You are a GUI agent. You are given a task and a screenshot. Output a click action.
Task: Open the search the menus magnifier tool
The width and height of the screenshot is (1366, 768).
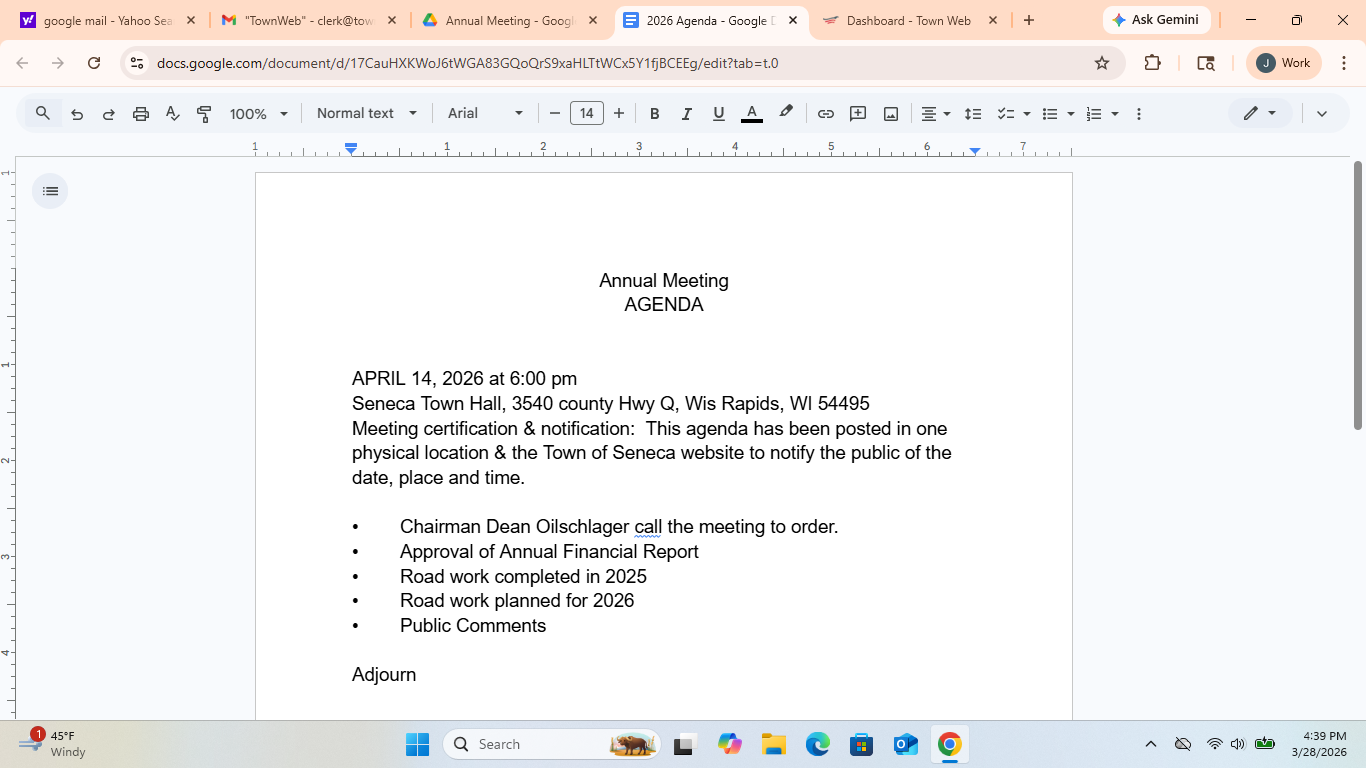coord(43,114)
